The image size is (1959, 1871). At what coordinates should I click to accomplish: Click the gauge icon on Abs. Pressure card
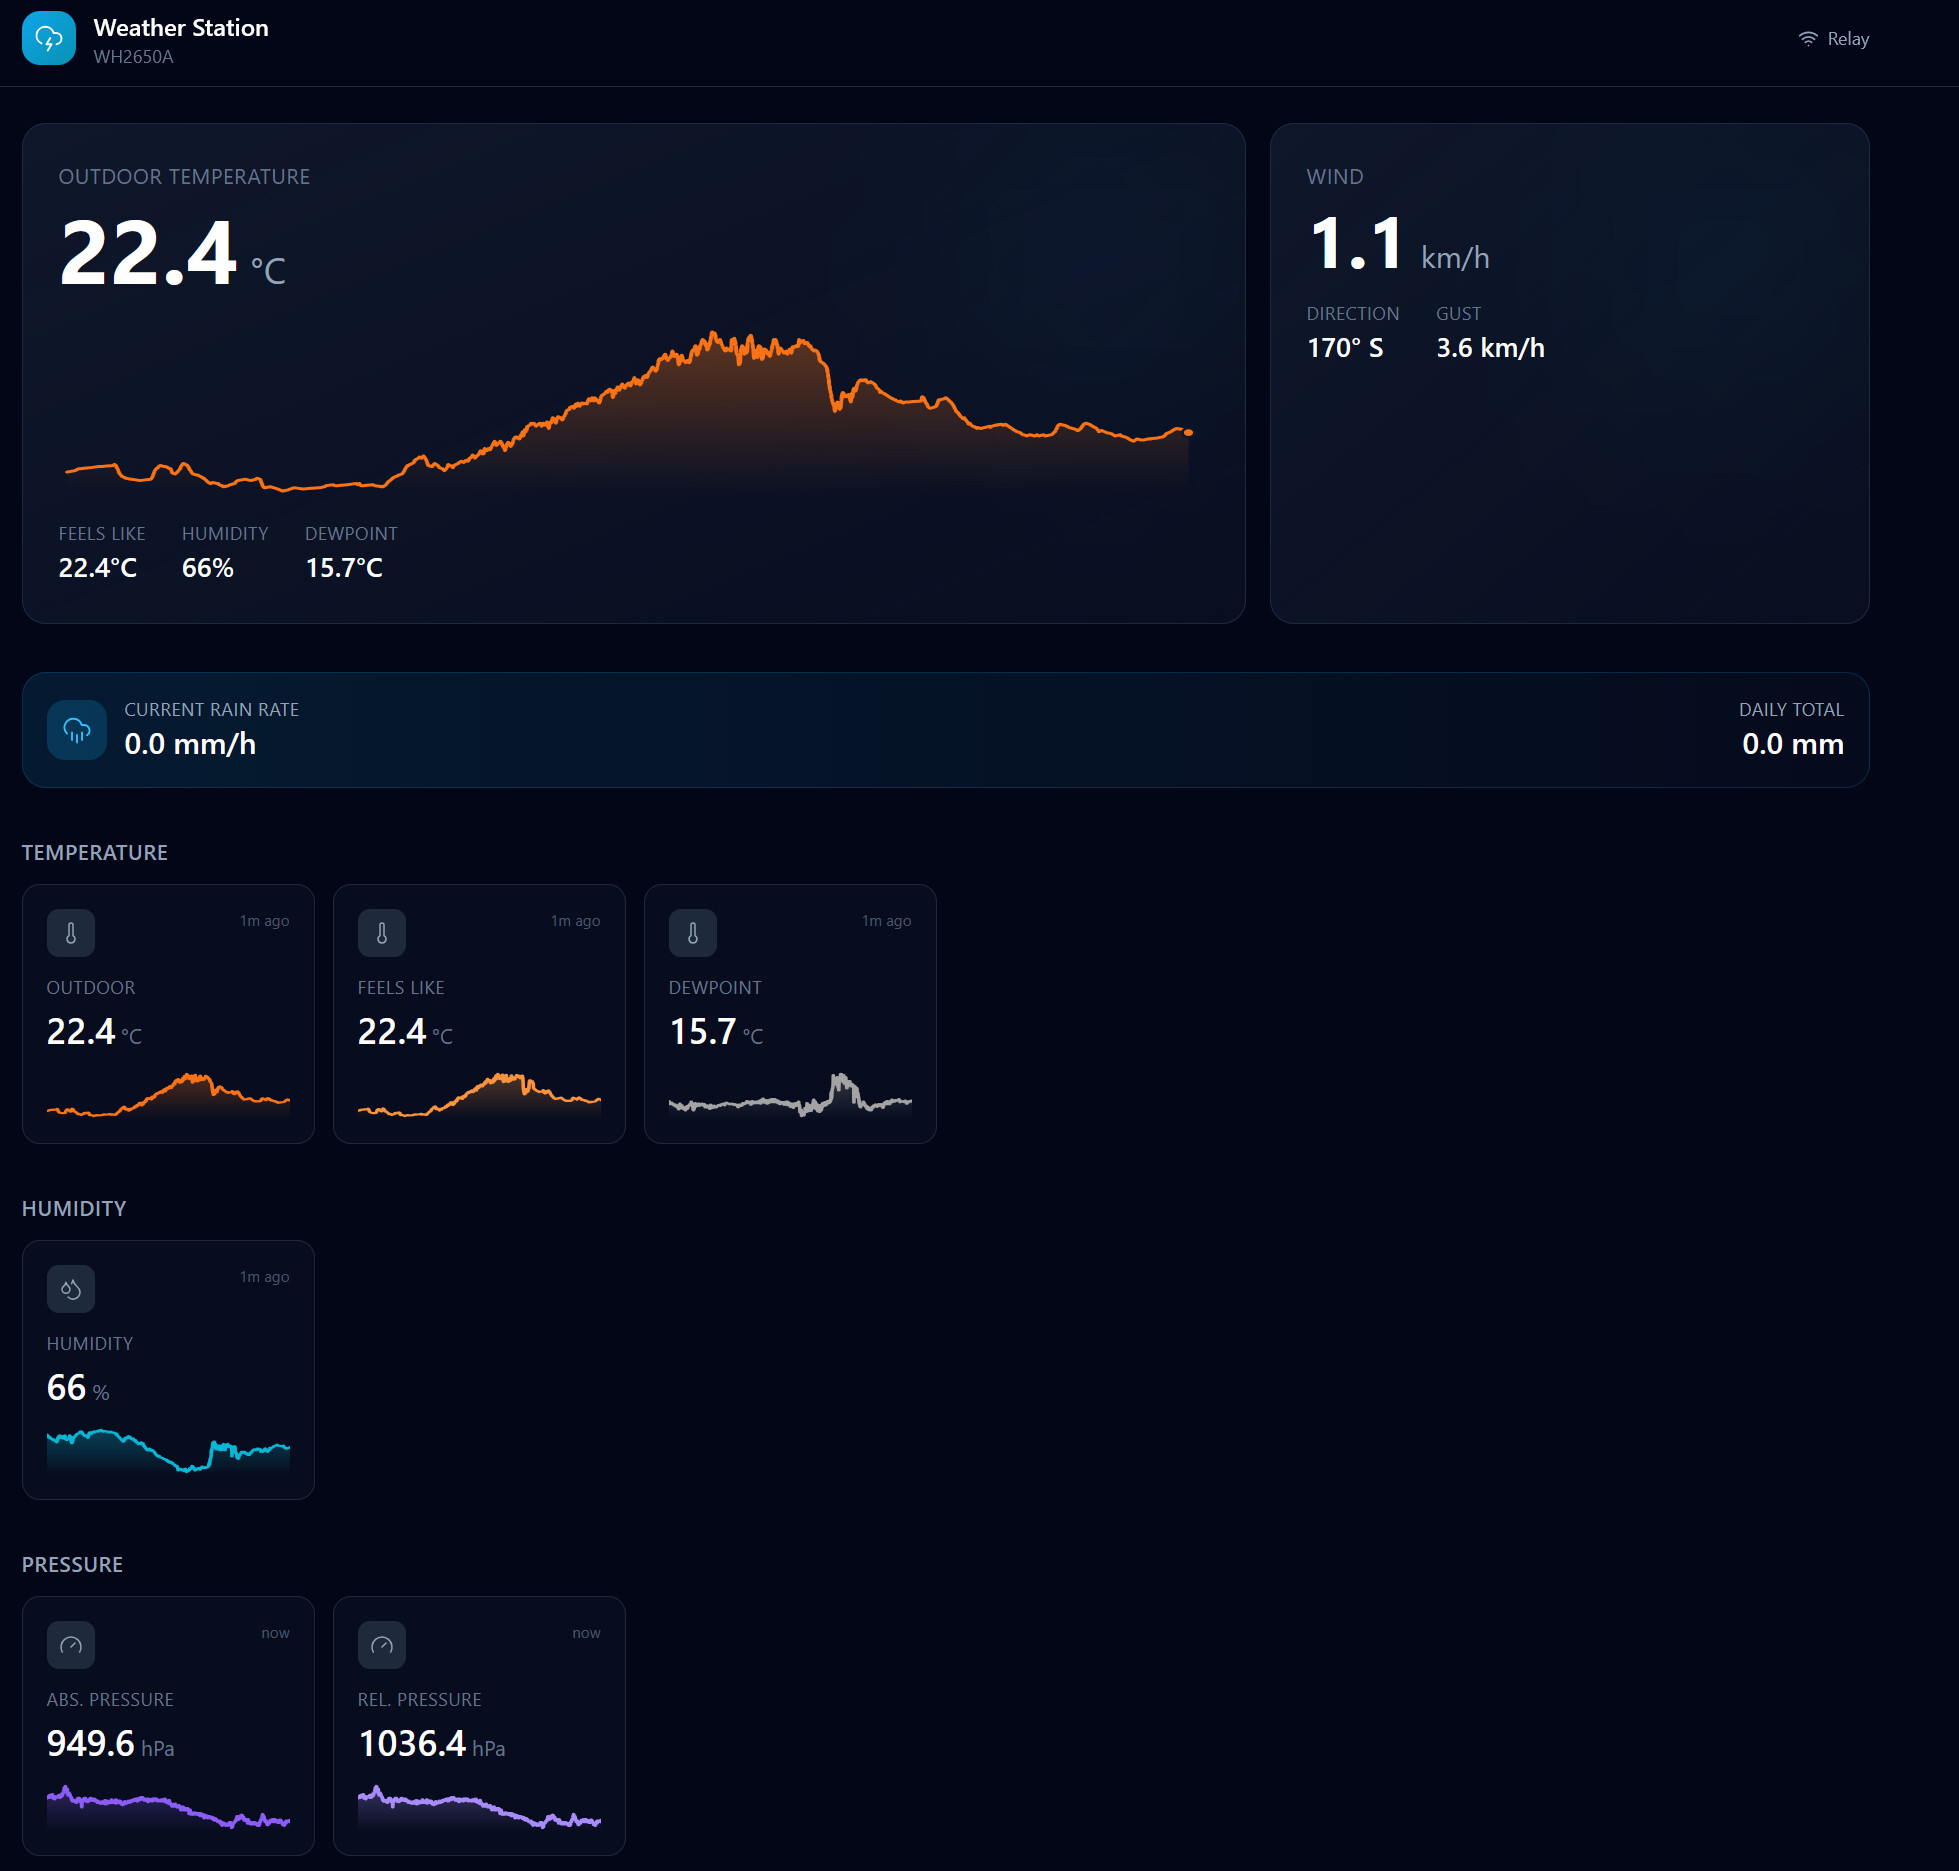coord(71,1645)
